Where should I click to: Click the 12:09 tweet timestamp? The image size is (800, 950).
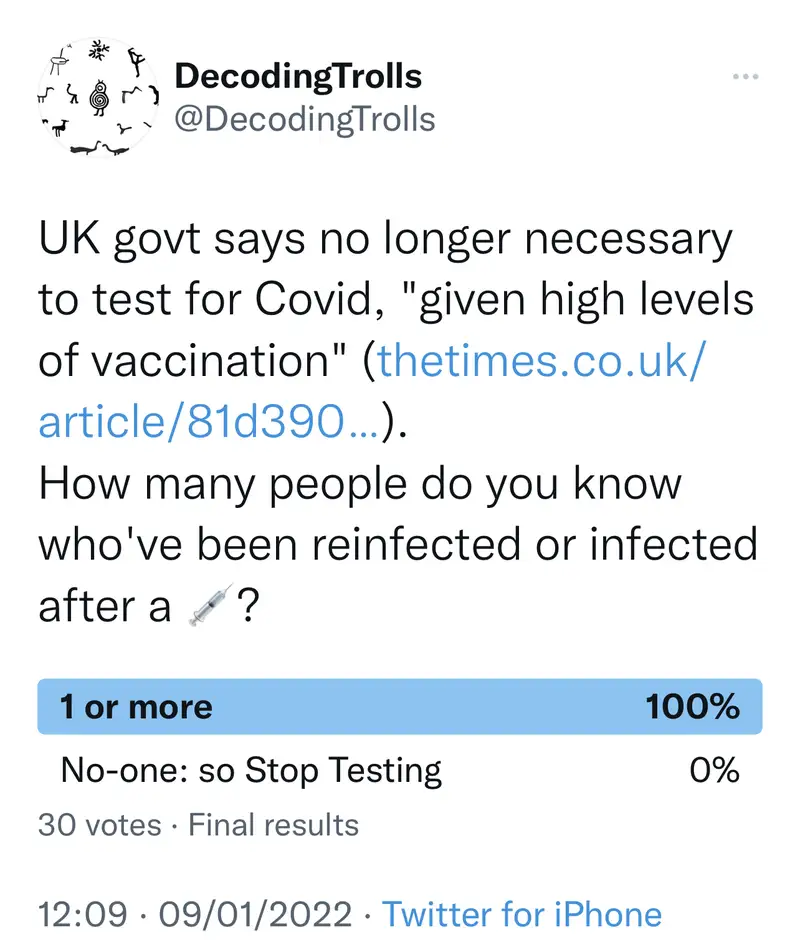click(x=80, y=914)
